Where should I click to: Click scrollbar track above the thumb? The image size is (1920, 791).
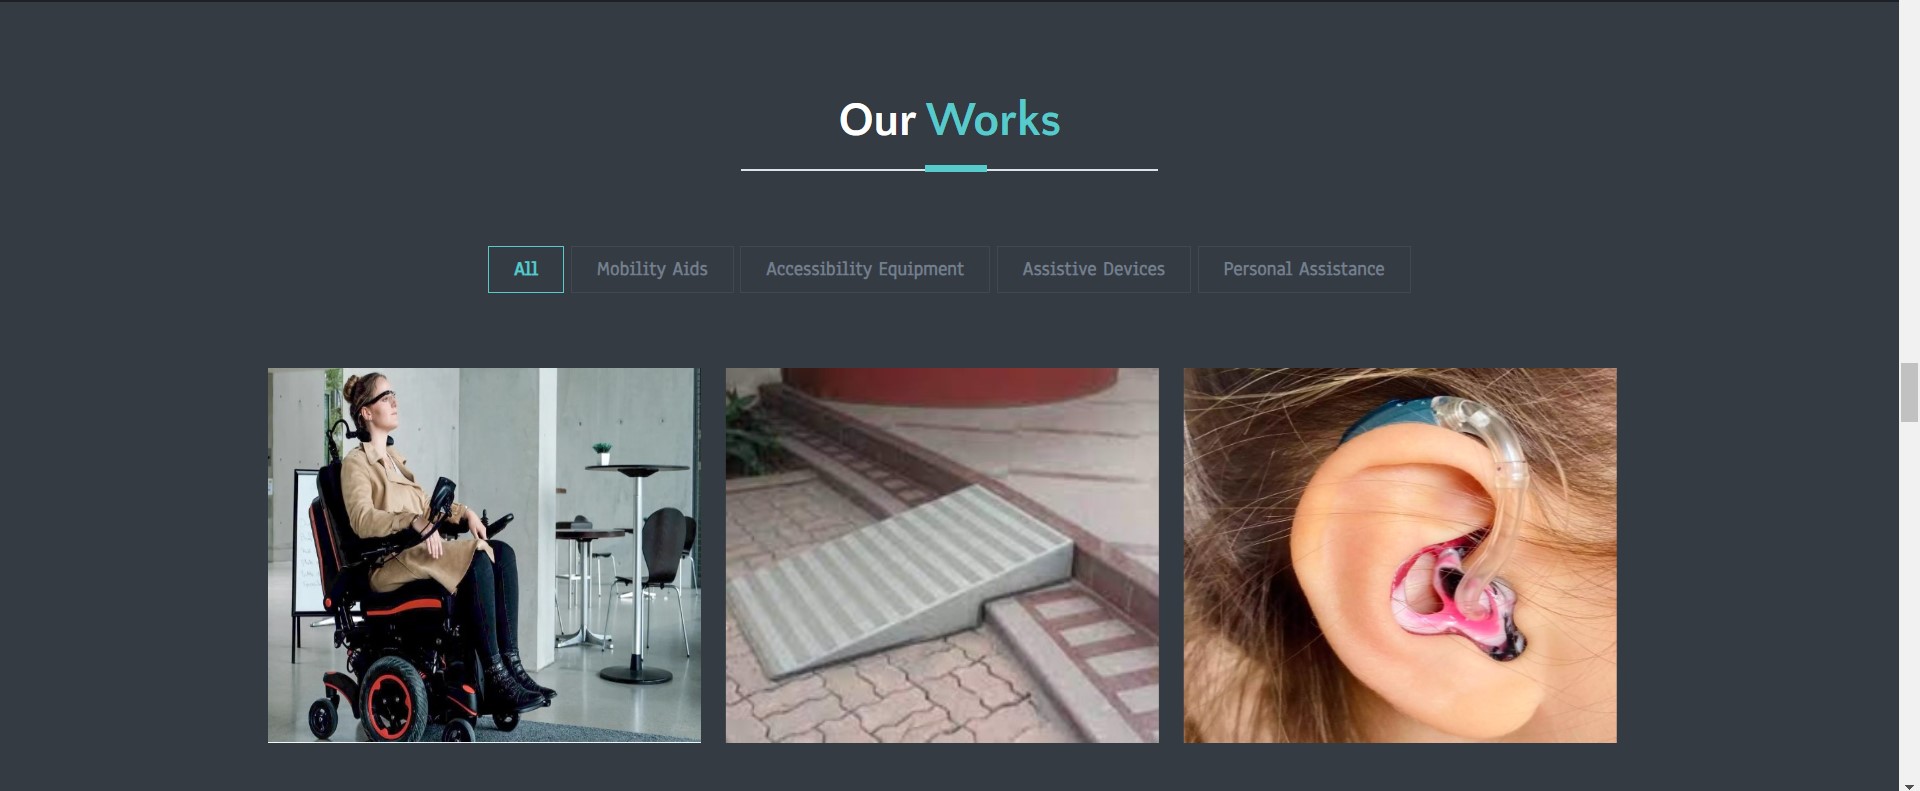coord(1909,180)
